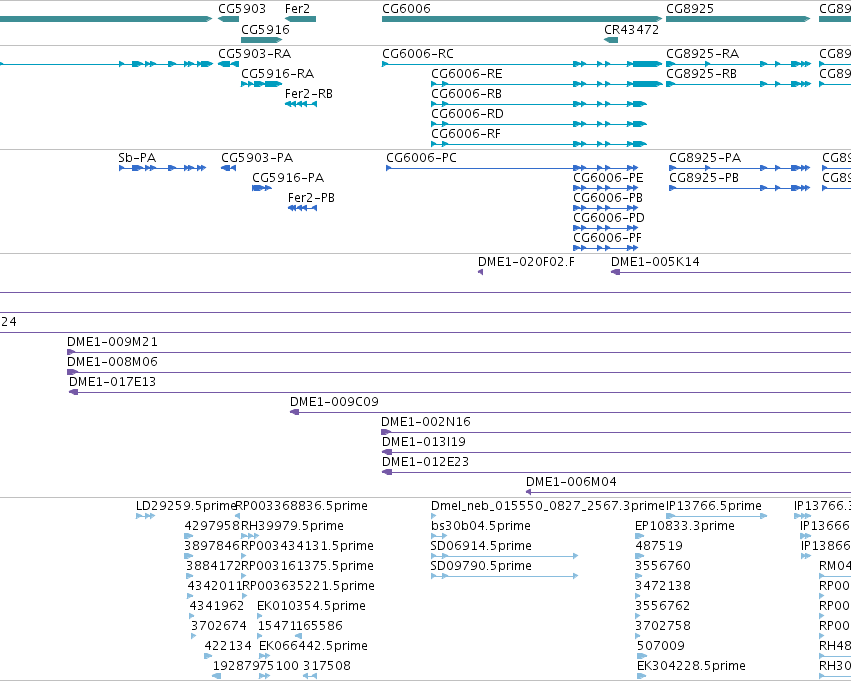Open EST feature 3702674
The height and width of the screenshot is (681, 851).
pyautogui.click(x=218, y=626)
